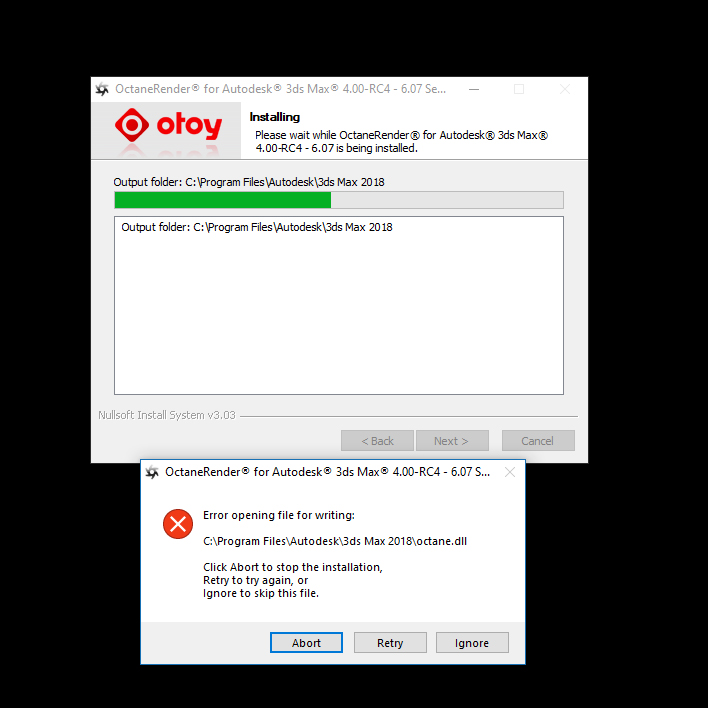This screenshot has height=708, width=708.
Task: Click the Nullsoft Install System v3.03 label
Action: [x=167, y=415]
